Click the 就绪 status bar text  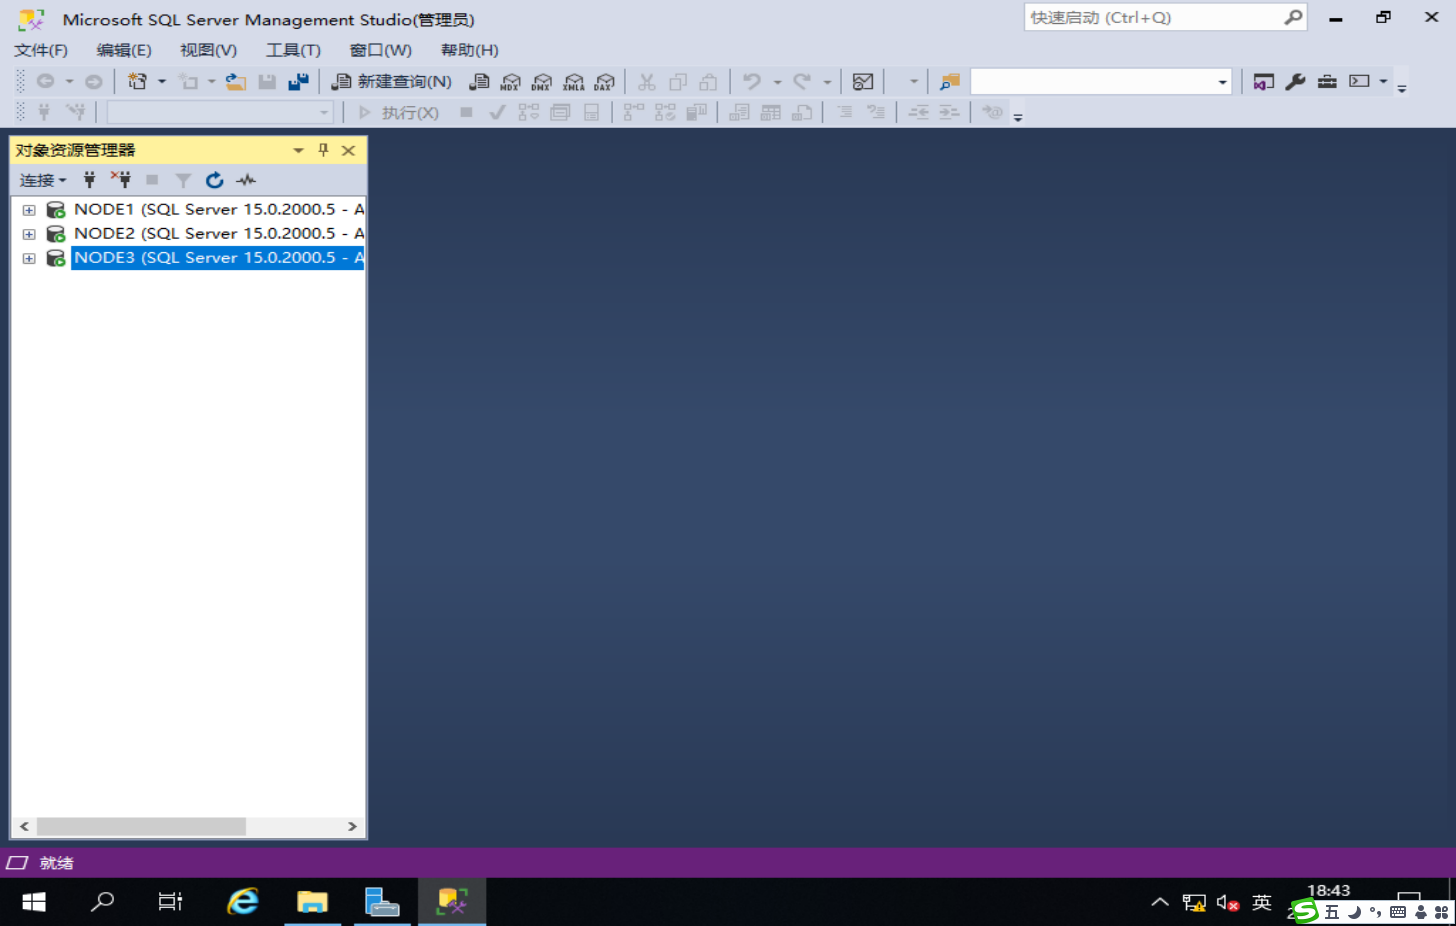(56, 863)
